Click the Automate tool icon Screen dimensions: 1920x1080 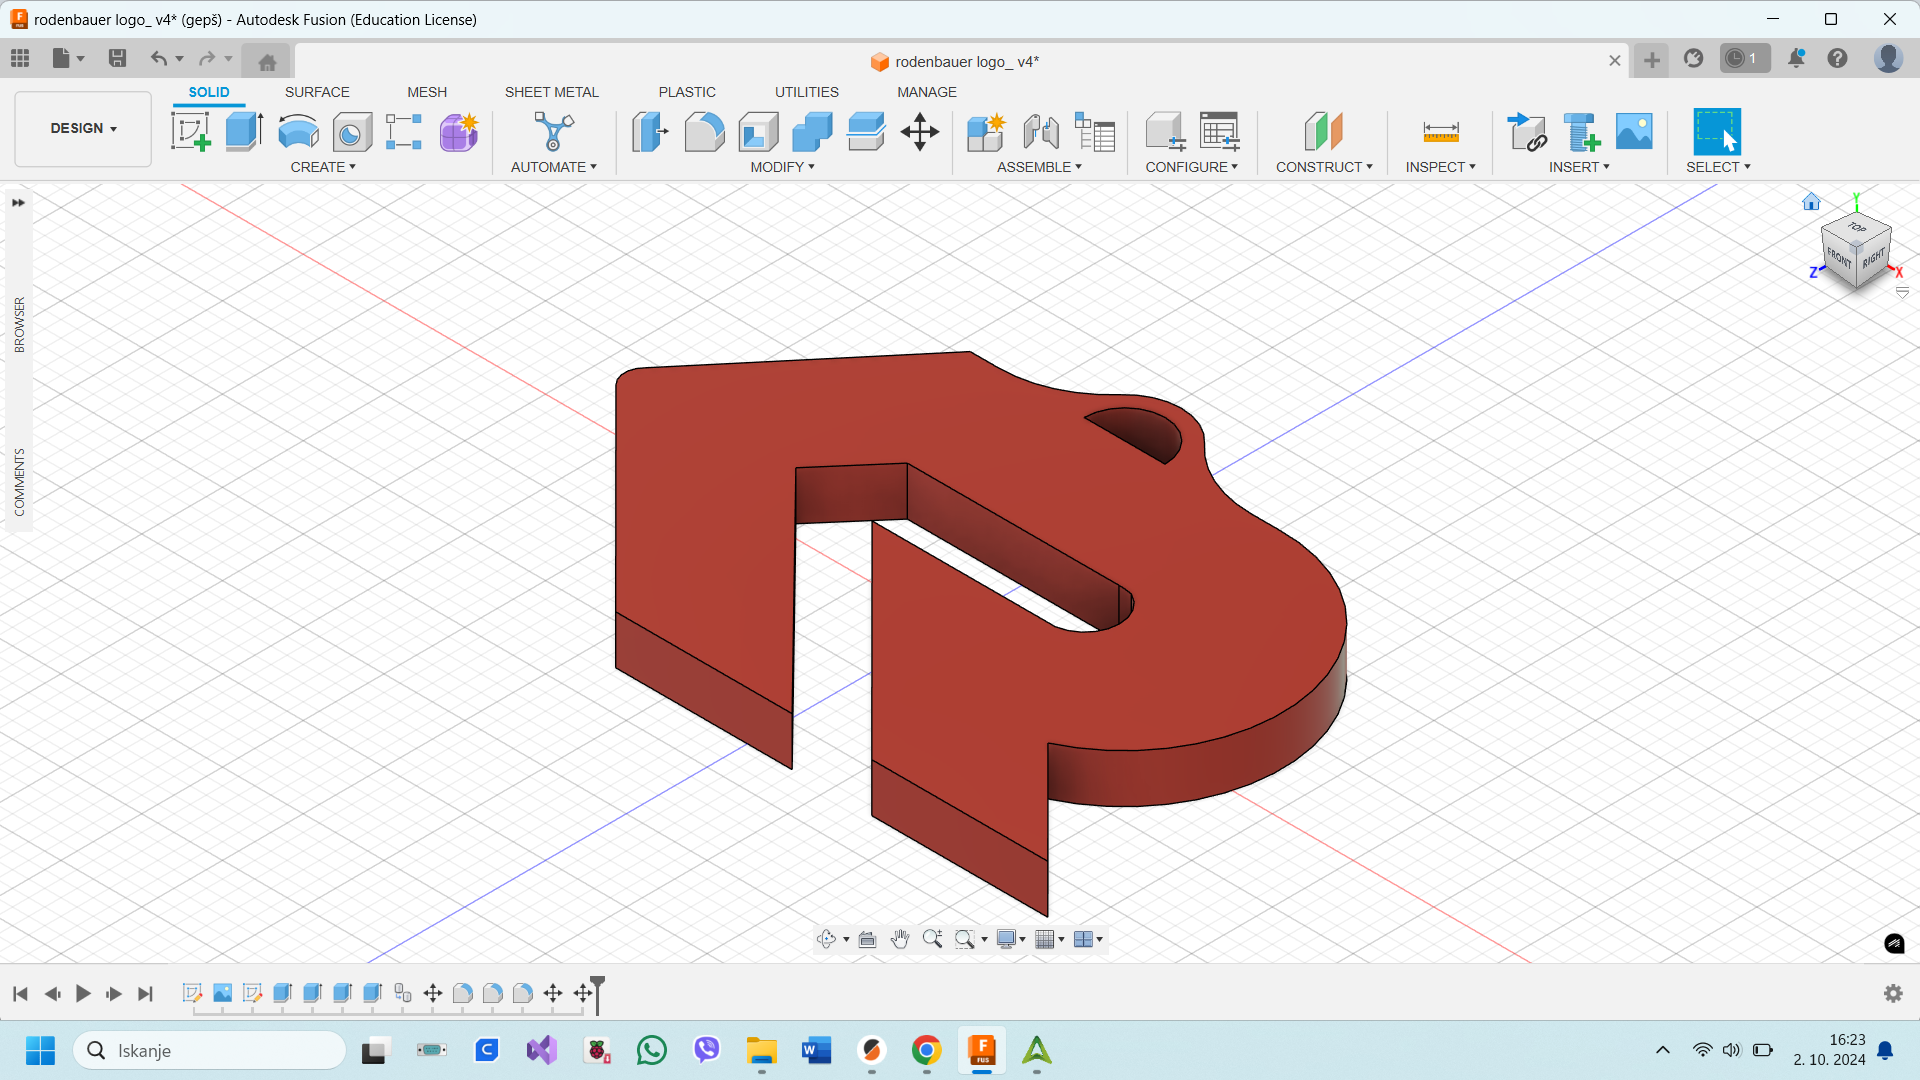[553, 131]
